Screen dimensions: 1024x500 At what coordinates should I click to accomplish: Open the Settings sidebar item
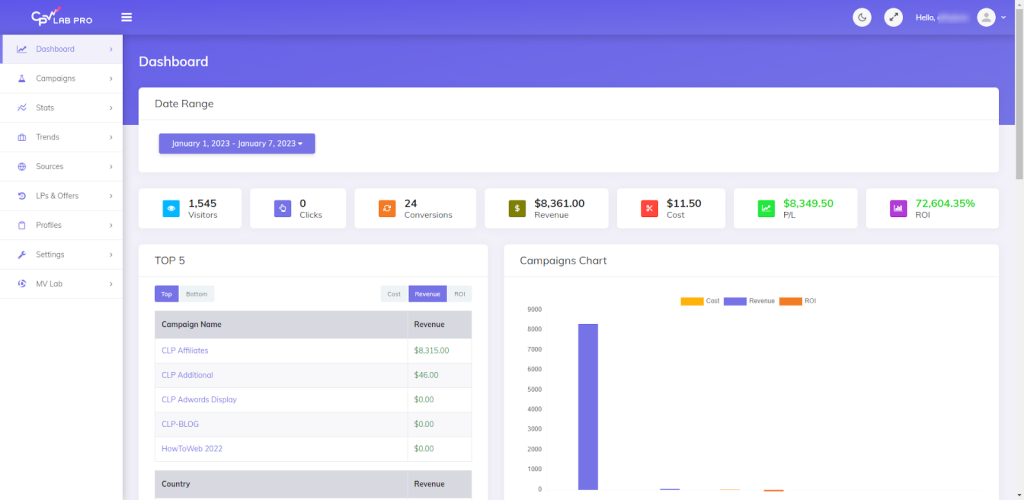pos(61,255)
